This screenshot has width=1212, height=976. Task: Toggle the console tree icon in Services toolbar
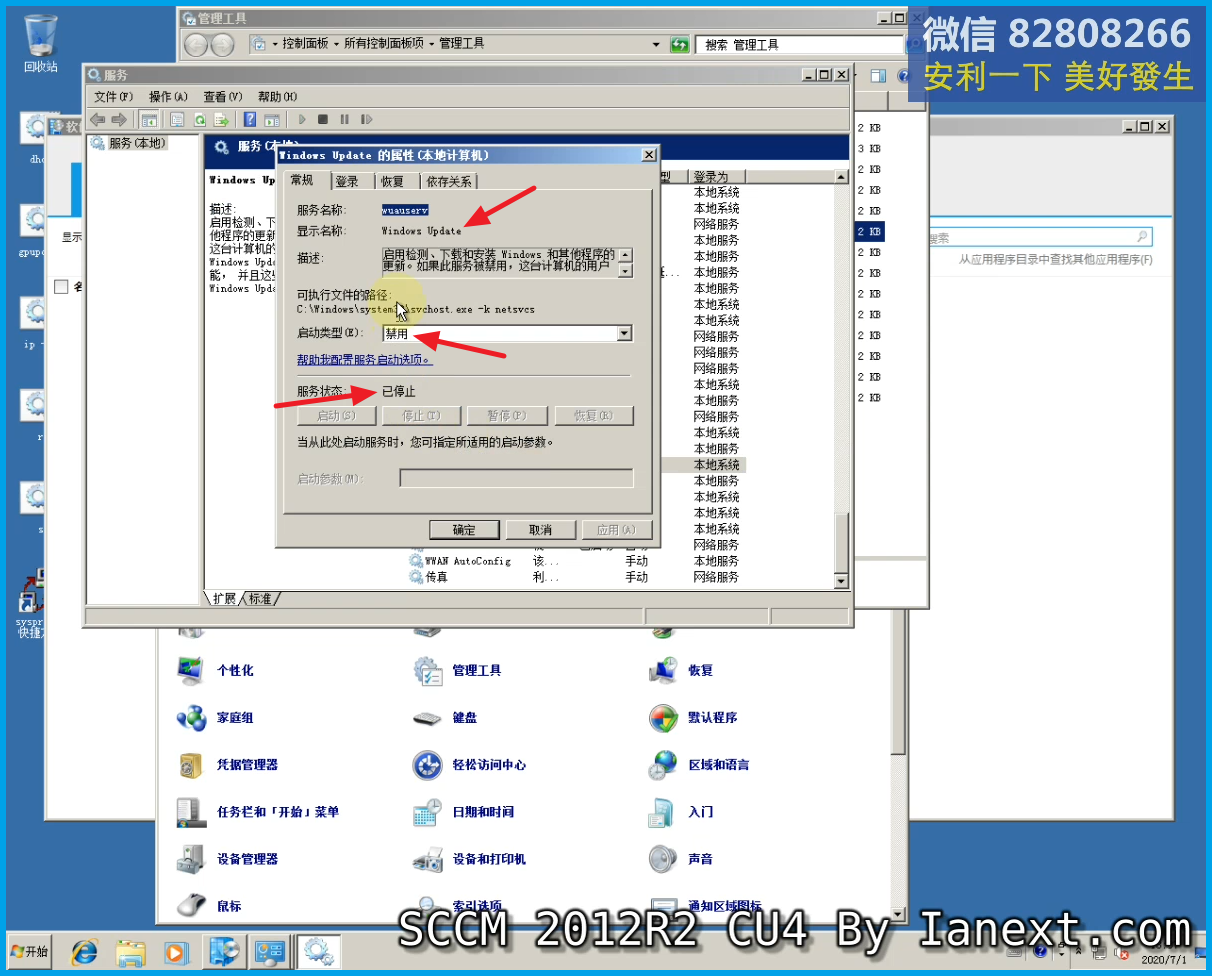coord(149,119)
